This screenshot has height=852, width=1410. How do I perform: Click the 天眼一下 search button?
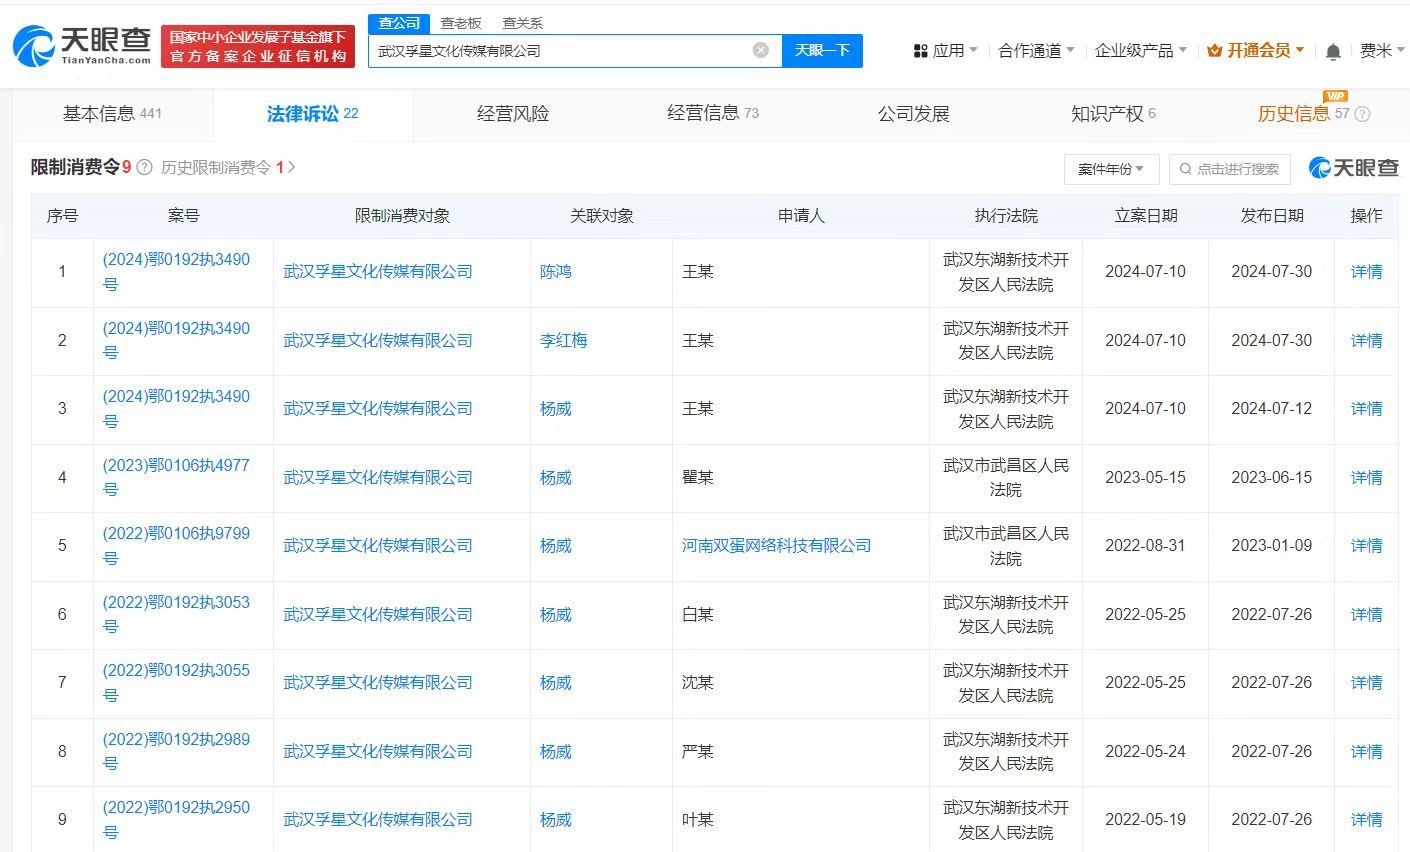click(x=822, y=50)
